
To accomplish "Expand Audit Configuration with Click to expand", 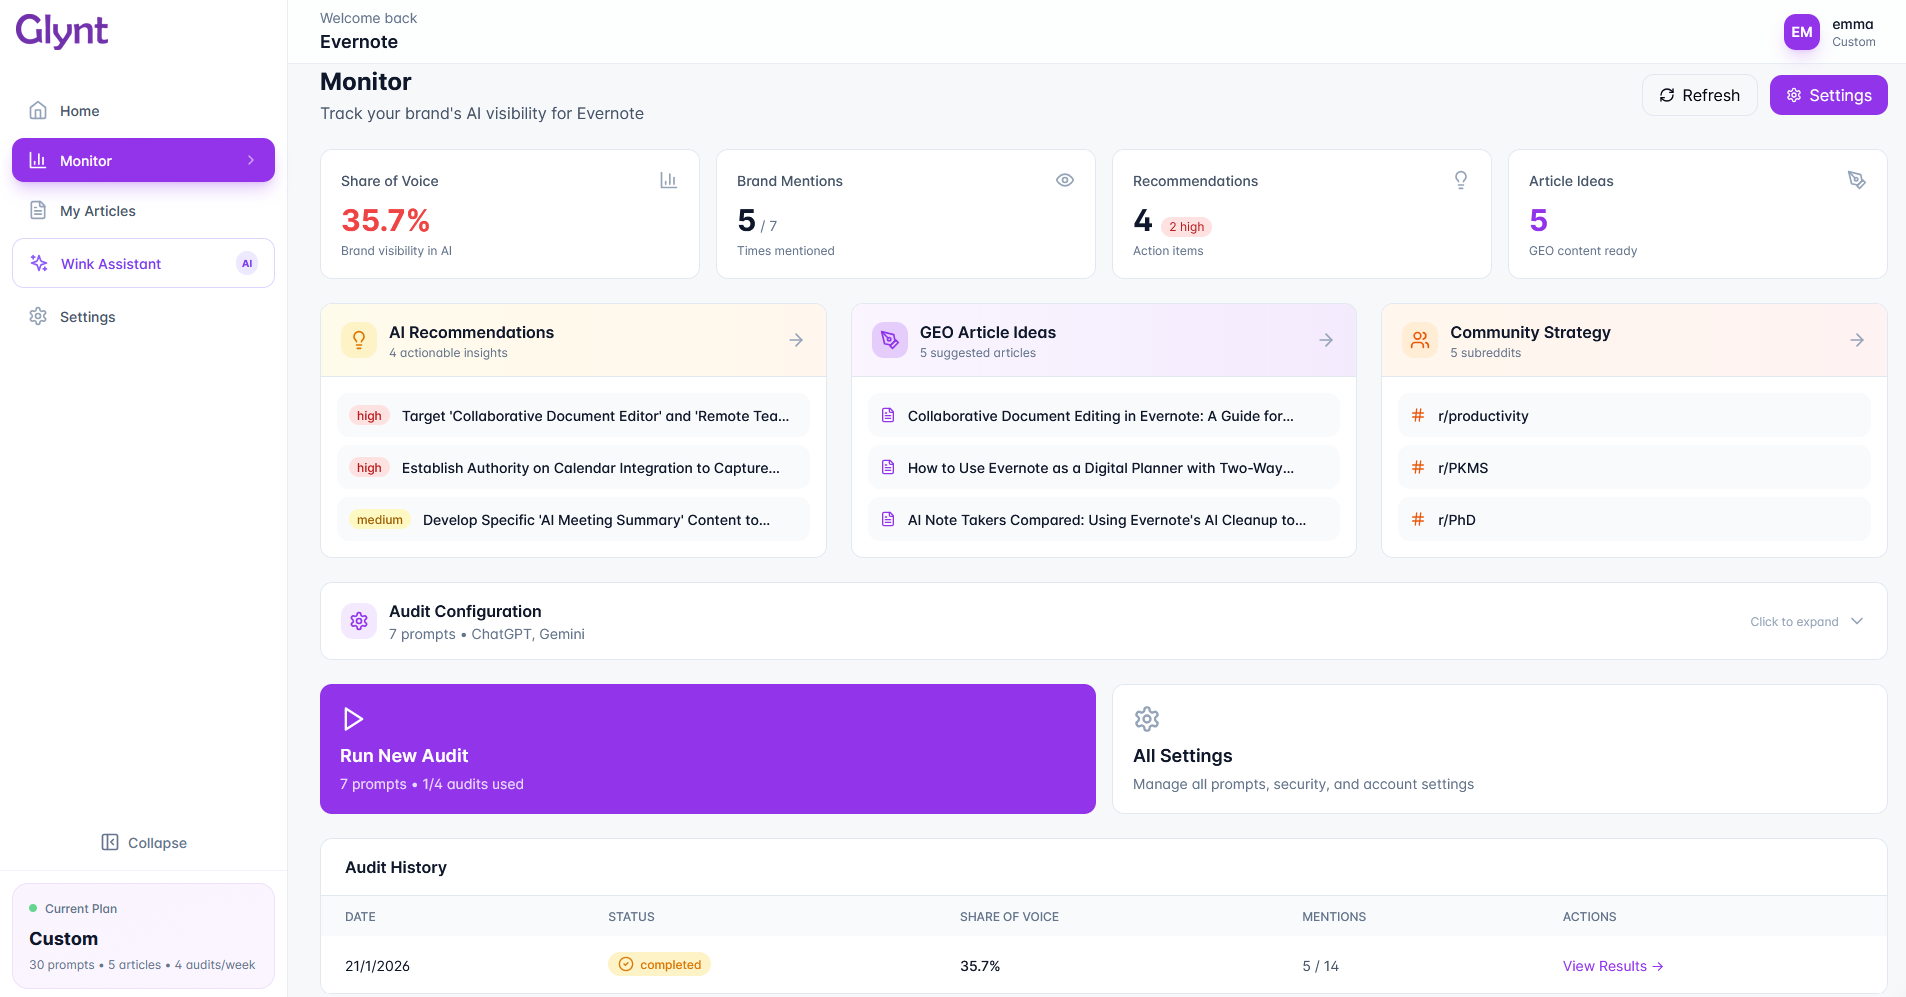I will coord(1794,622).
